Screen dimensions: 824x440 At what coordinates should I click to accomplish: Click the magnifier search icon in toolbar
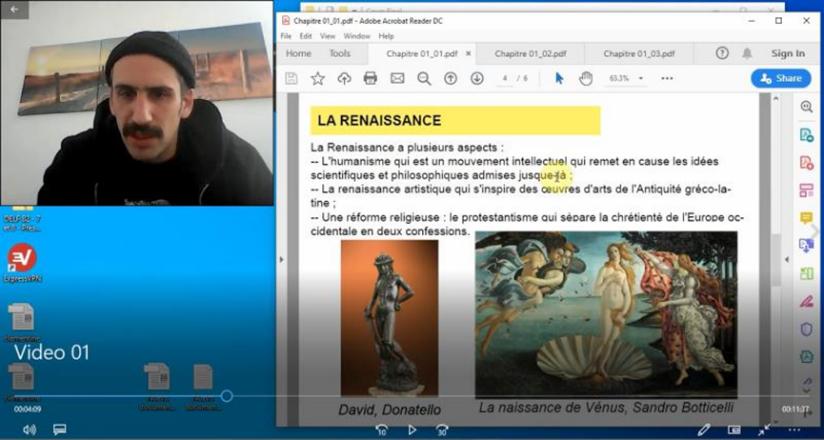tap(424, 78)
